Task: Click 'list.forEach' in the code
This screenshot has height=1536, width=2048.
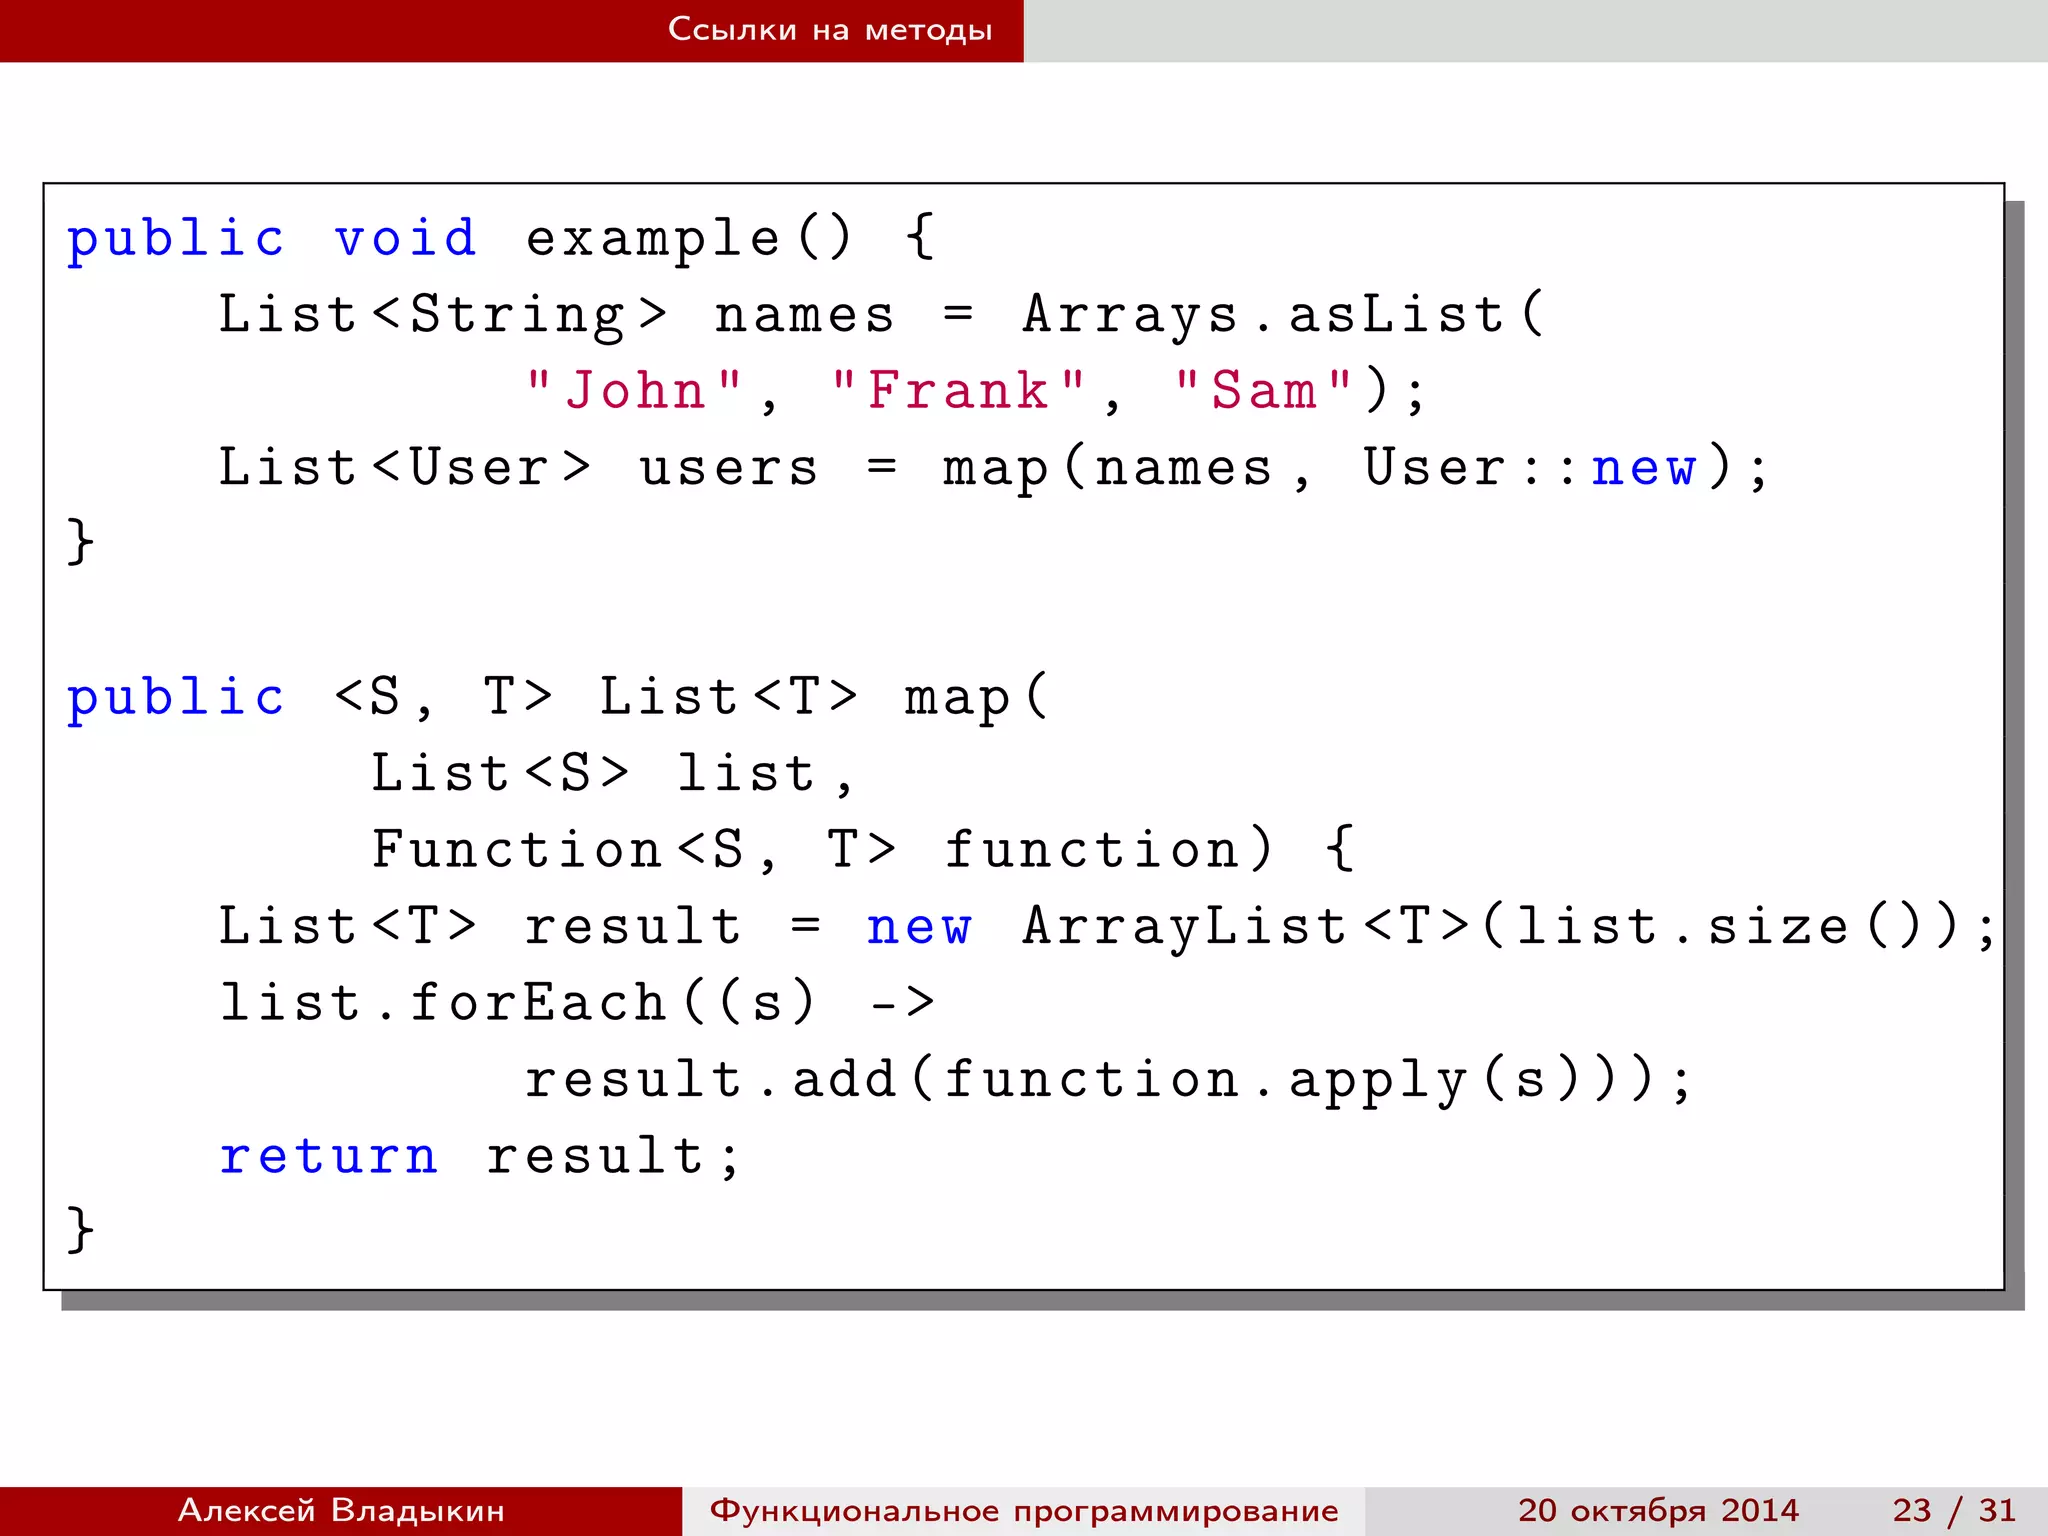Action: (x=442, y=1003)
